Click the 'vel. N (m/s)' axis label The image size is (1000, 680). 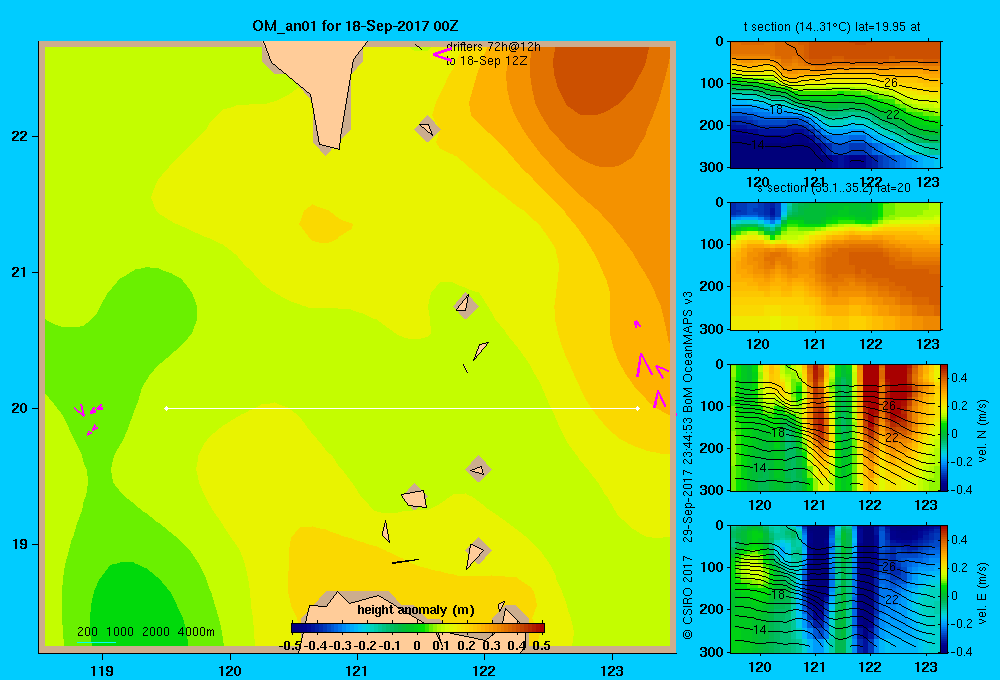click(982, 431)
